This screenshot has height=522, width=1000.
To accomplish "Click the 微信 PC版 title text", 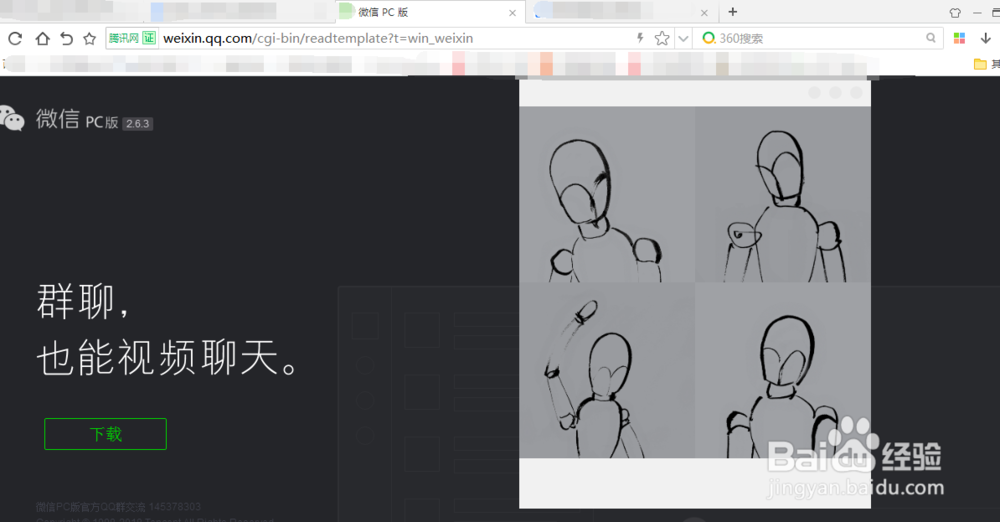I will 77,119.
